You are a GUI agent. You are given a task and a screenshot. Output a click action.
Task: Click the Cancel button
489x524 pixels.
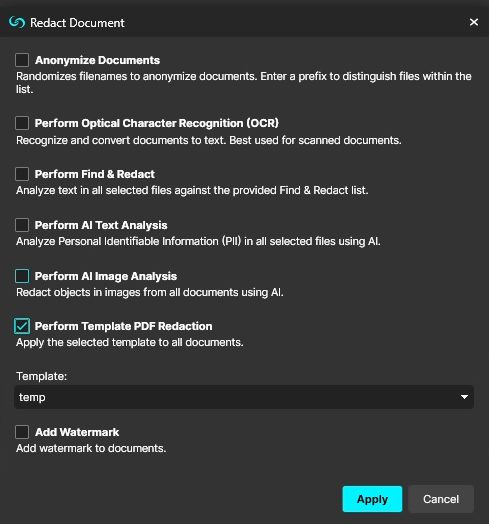[441, 499]
